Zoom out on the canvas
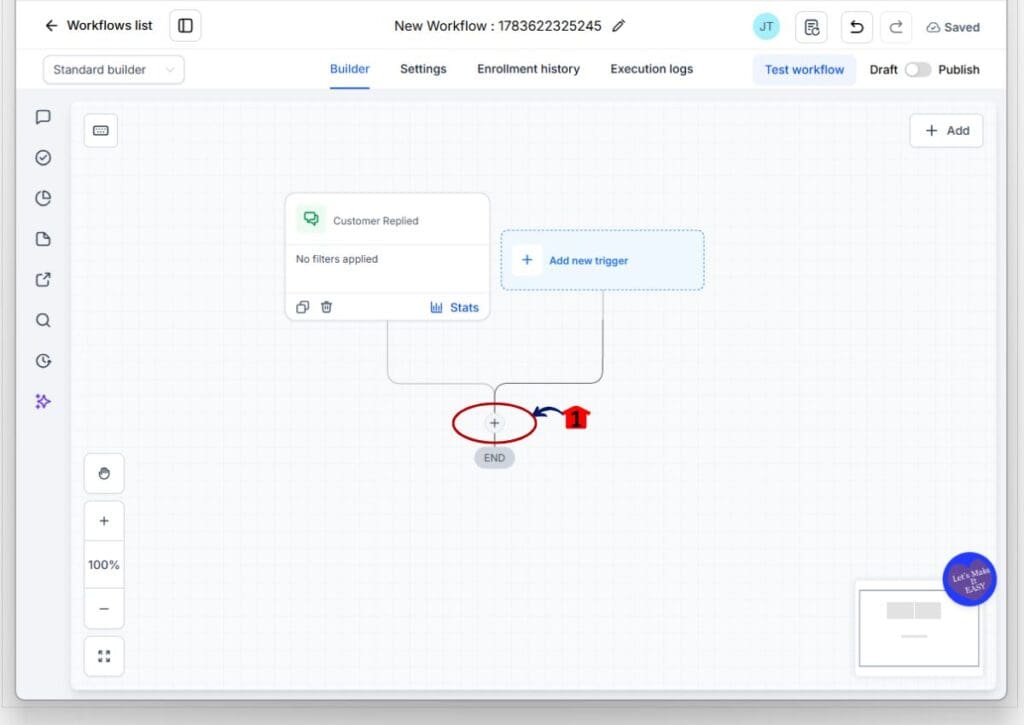The height and width of the screenshot is (725, 1024). [x=104, y=609]
